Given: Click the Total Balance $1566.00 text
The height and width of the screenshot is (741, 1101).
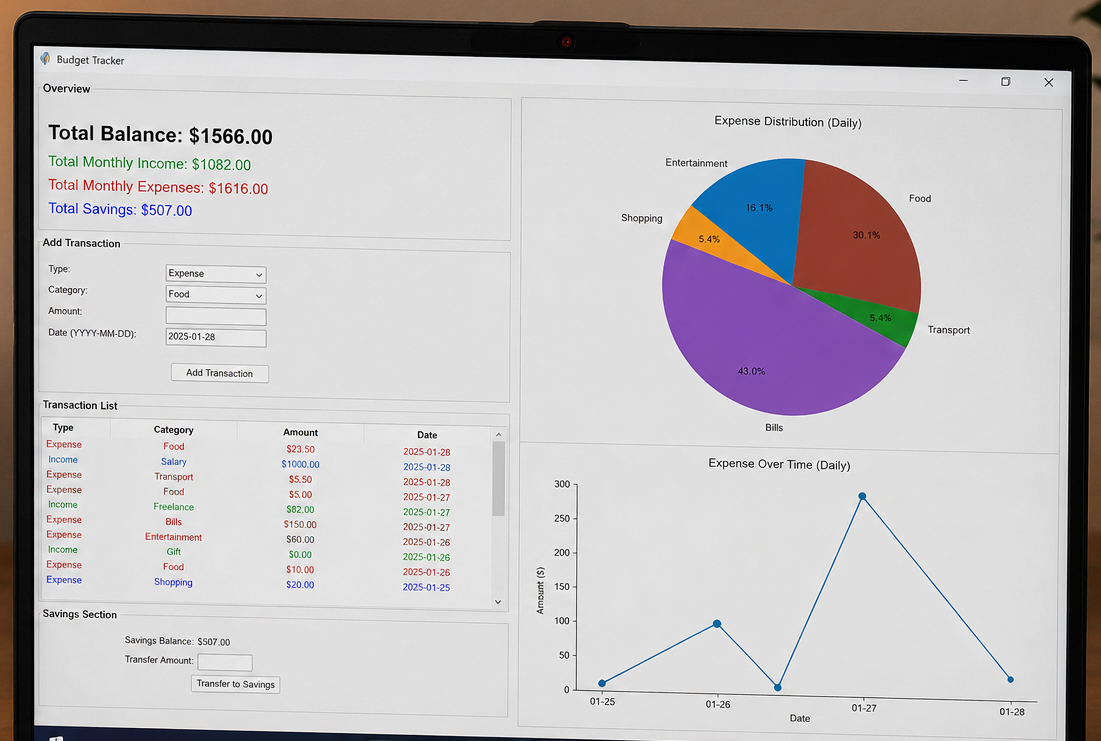Looking at the screenshot, I should tap(160, 135).
